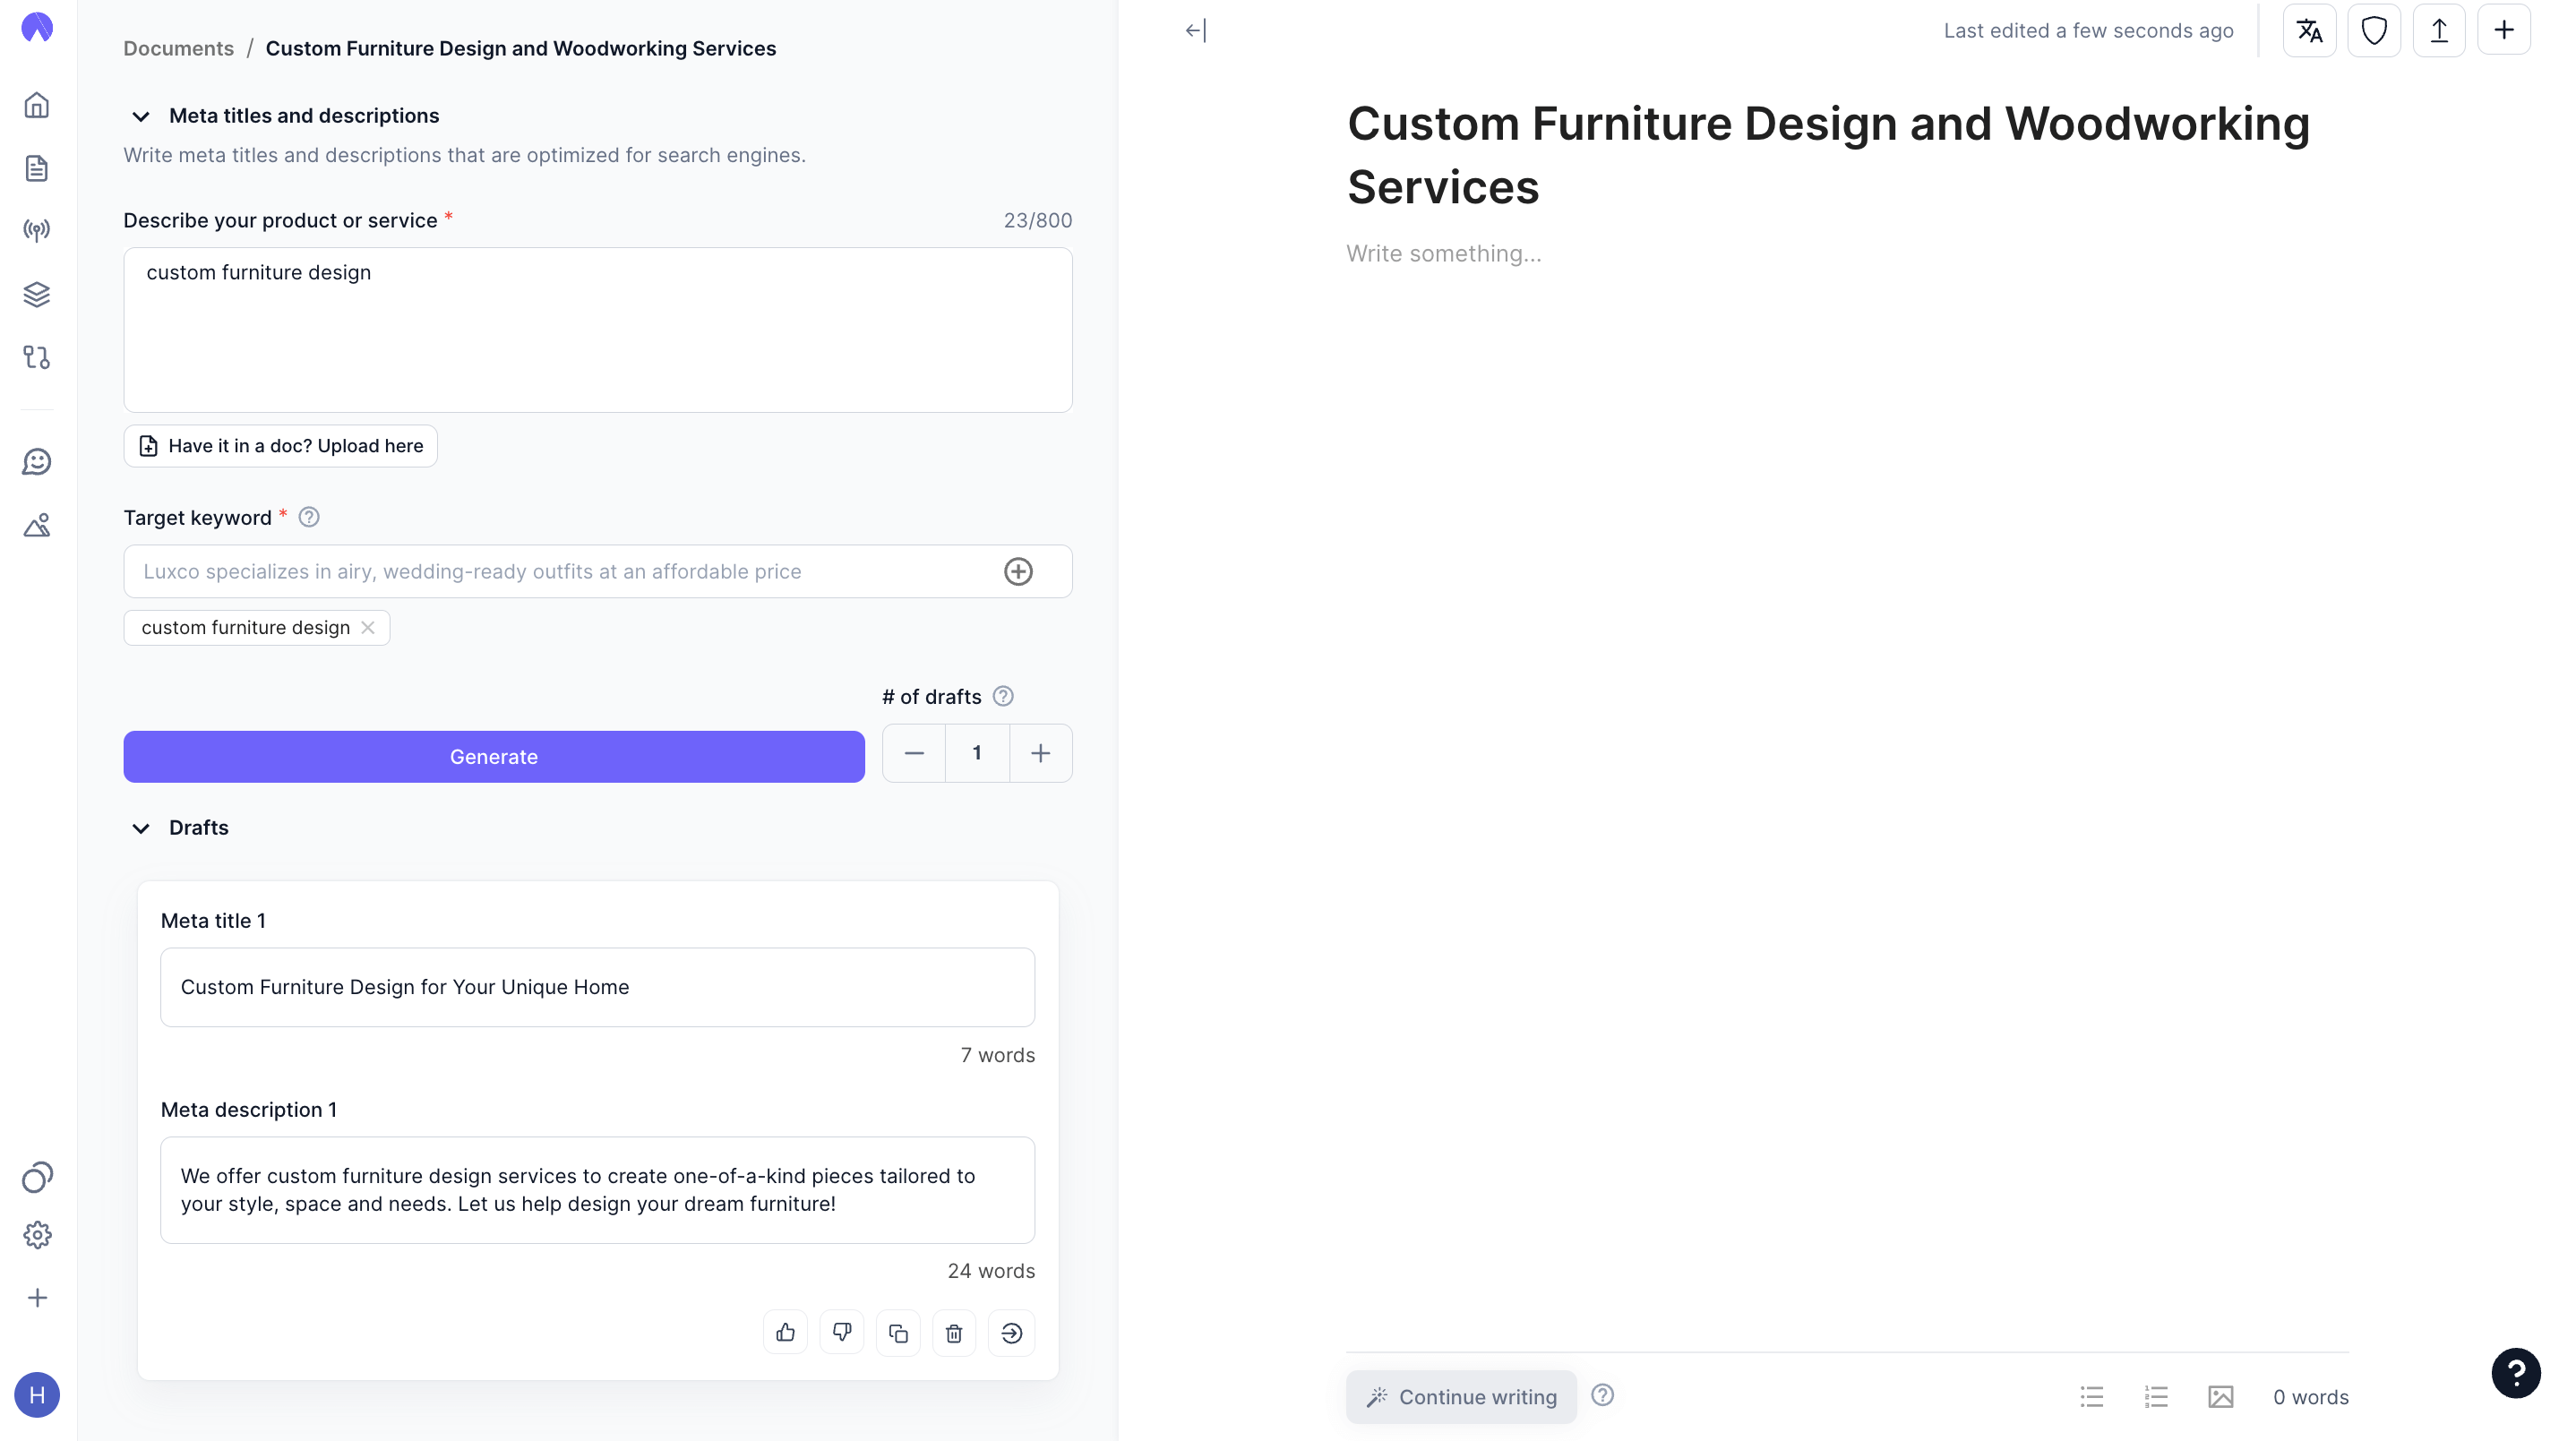Viewport: 2576px width, 1441px height.
Task: Insert image using picture icon
Action: coord(2220,1397)
